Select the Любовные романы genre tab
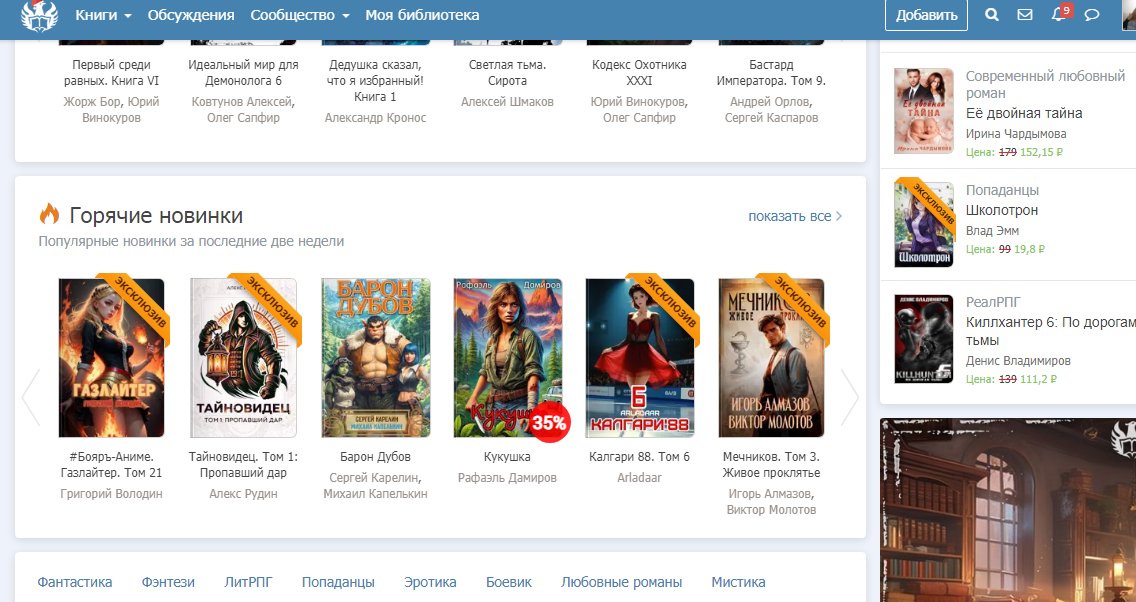The image size is (1136, 602). (x=622, y=582)
